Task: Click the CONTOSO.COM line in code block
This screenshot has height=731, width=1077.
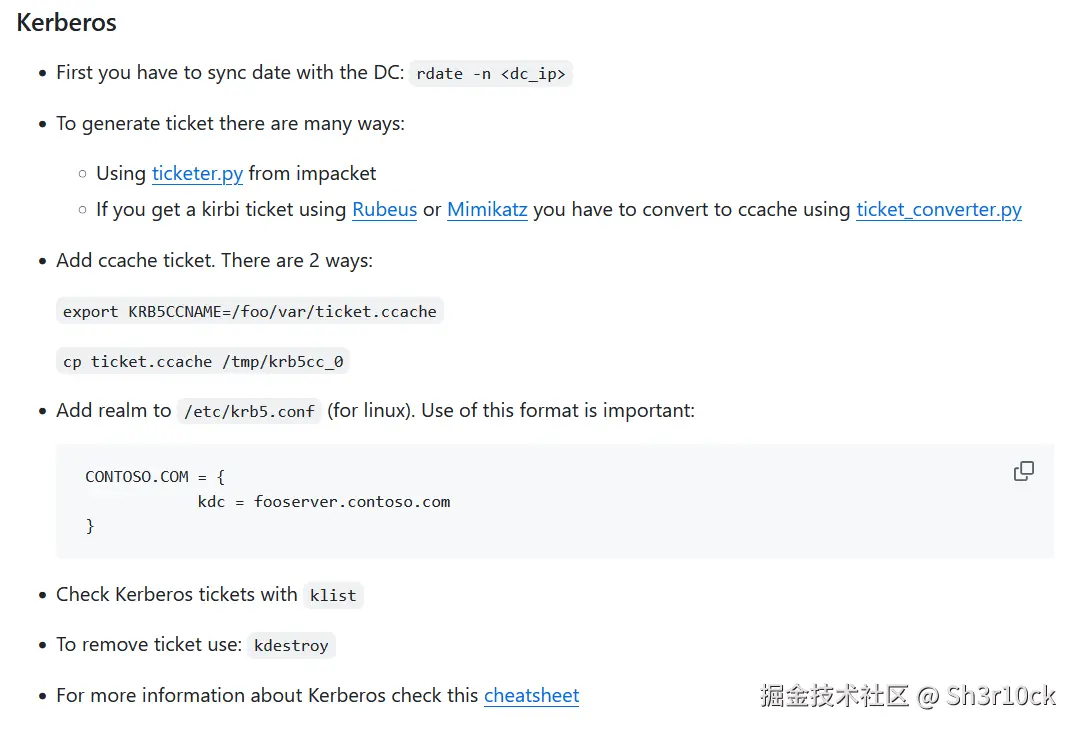Action: [x=155, y=477]
